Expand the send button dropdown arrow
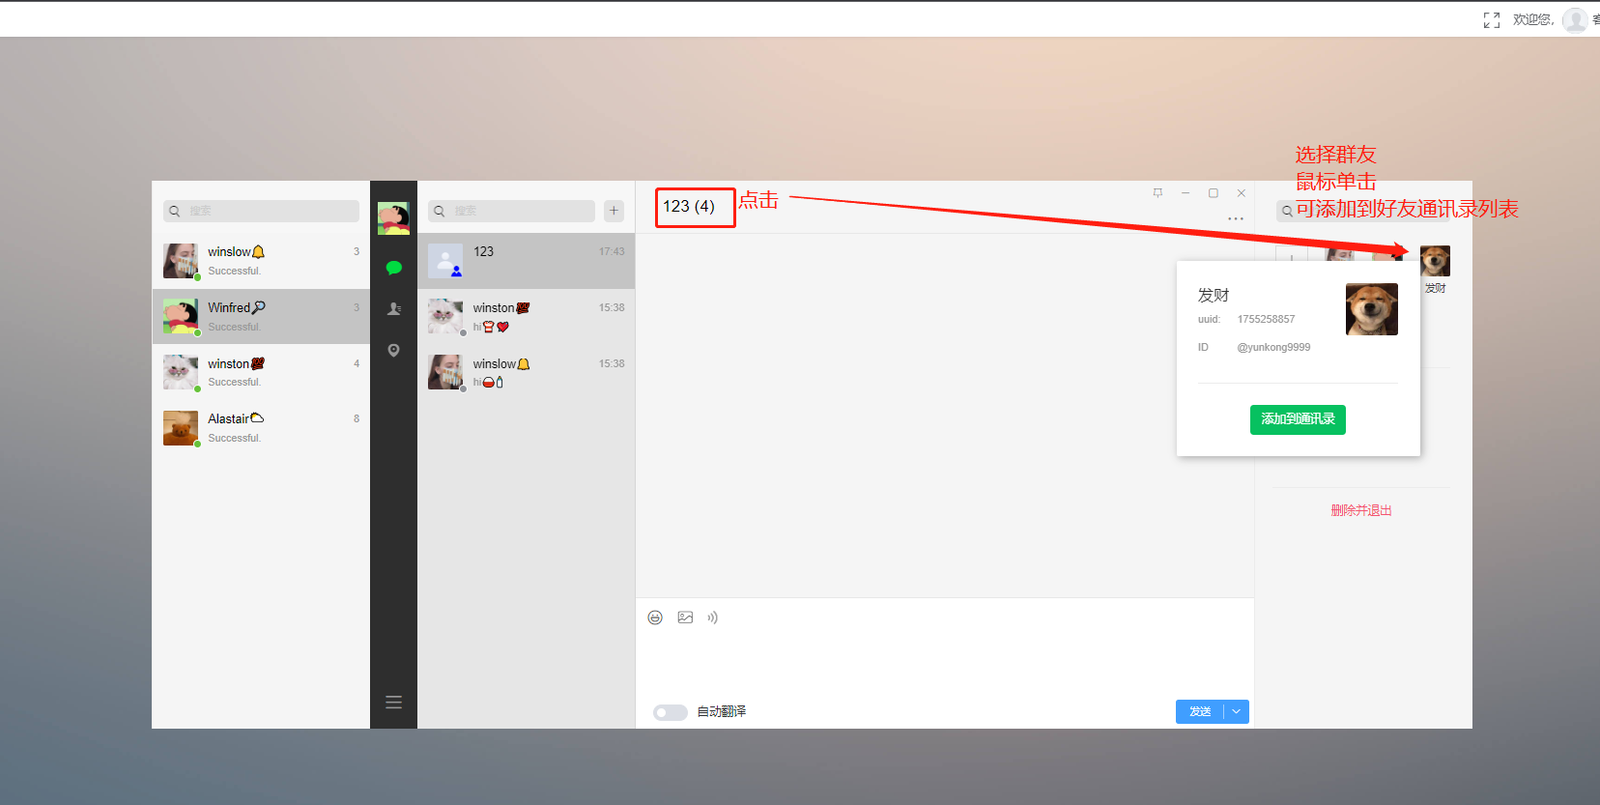1600x805 pixels. pos(1237,712)
